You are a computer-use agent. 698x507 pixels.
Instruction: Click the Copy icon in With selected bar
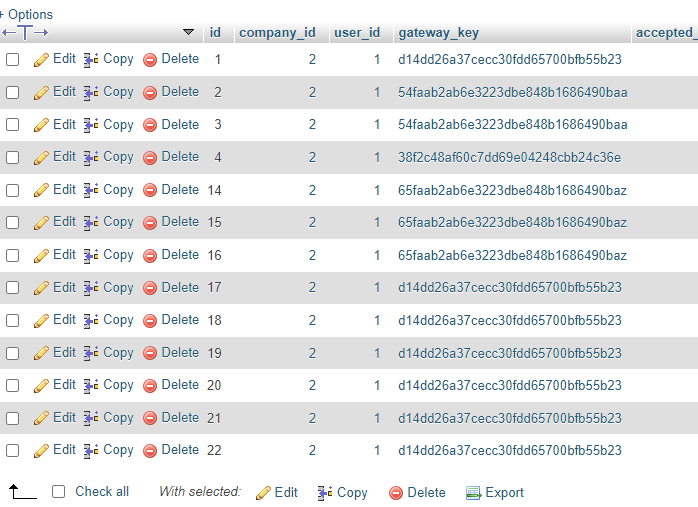[x=325, y=493]
